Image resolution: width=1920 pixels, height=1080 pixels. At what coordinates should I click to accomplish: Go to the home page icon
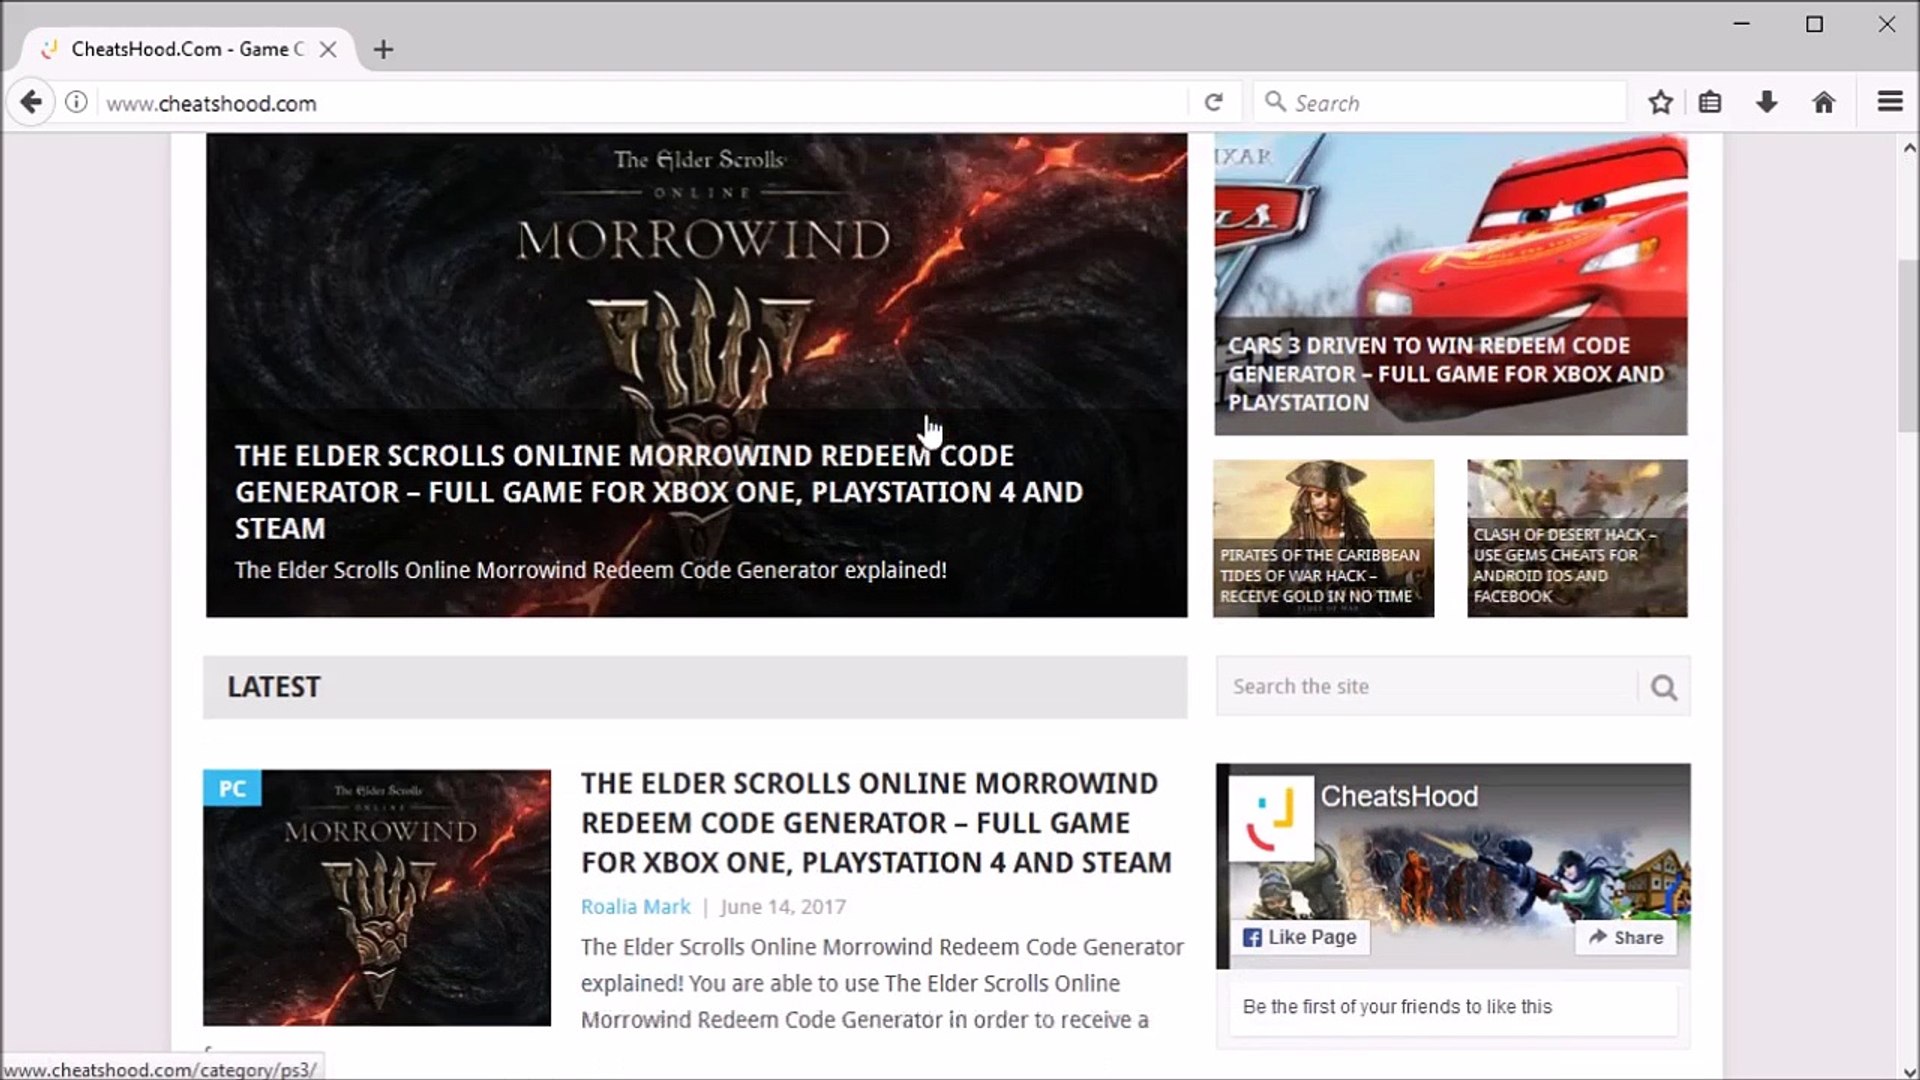coord(1824,102)
